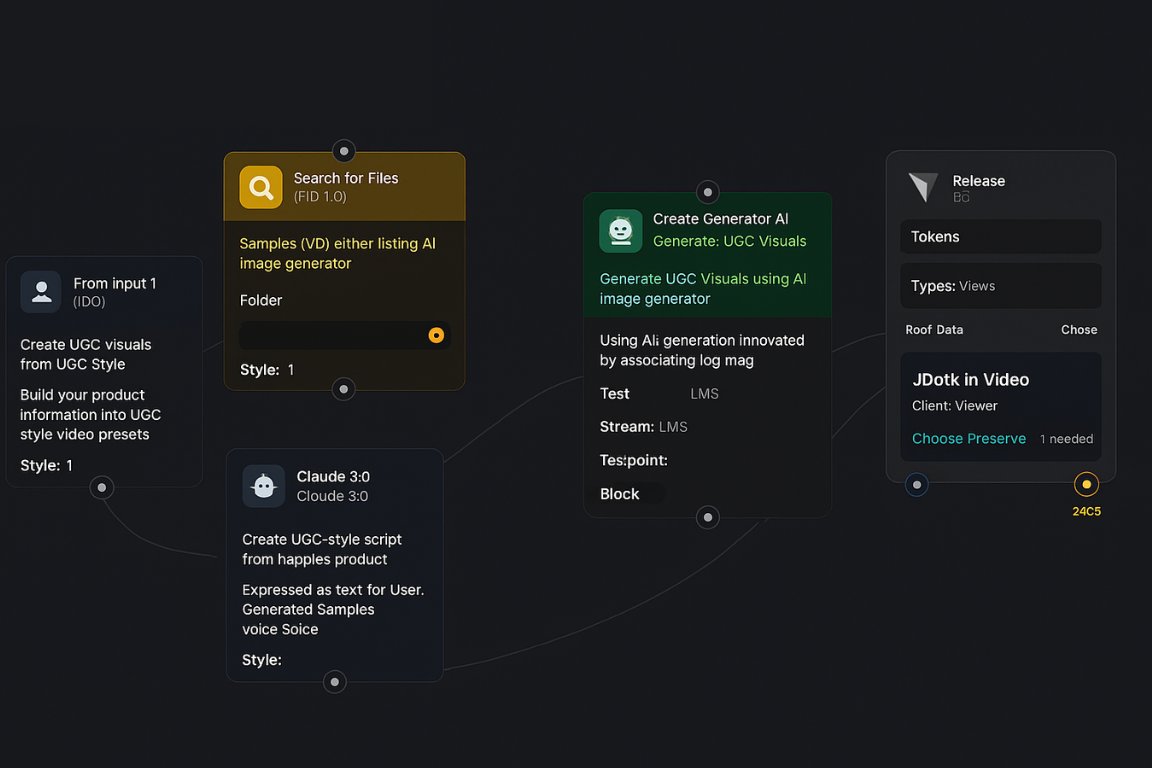Toggle the orange dot in Folder field
1152x768 pixels.
tap(436, 335)
